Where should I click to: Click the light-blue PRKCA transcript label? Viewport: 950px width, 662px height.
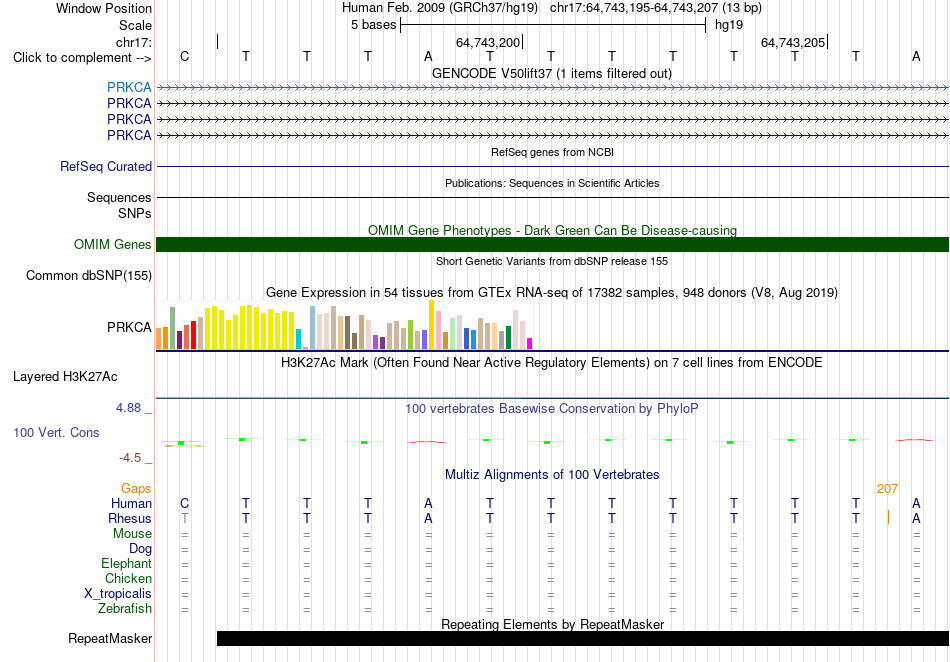click(129, 87)
